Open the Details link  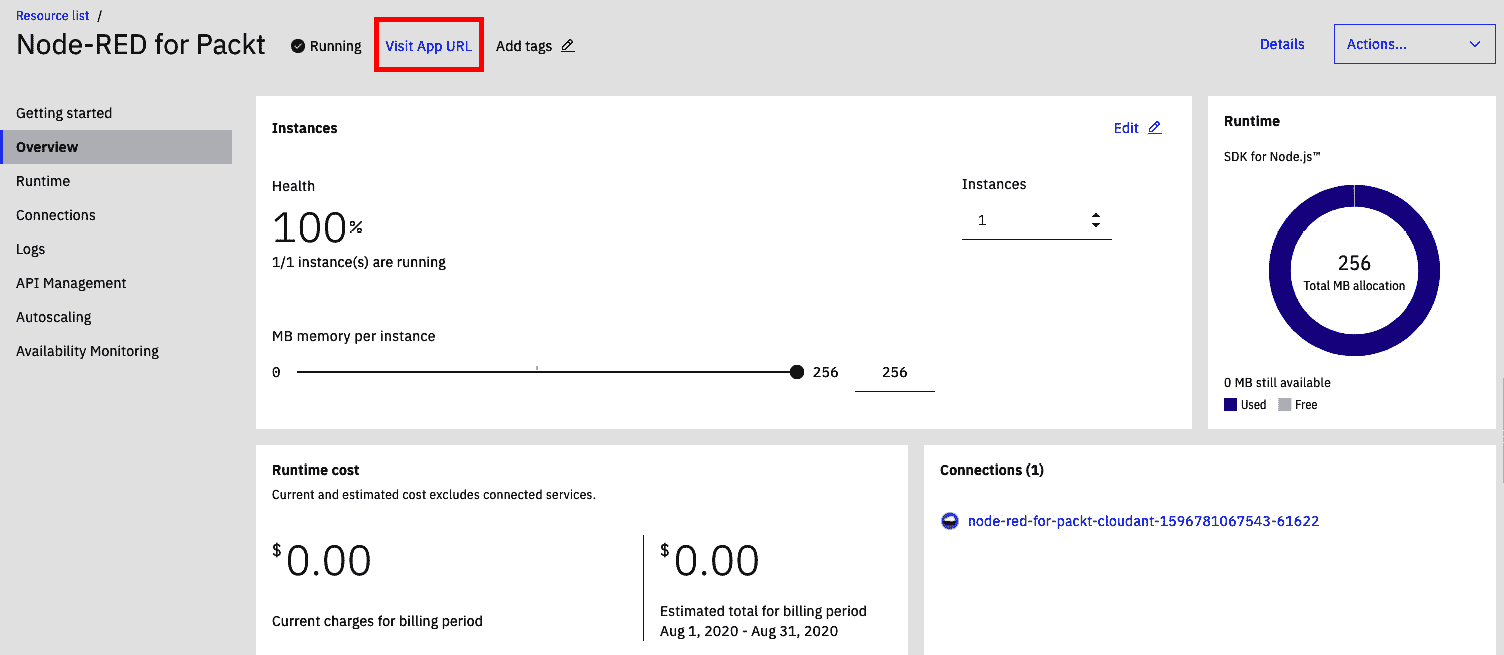[x=1282, y=44]
